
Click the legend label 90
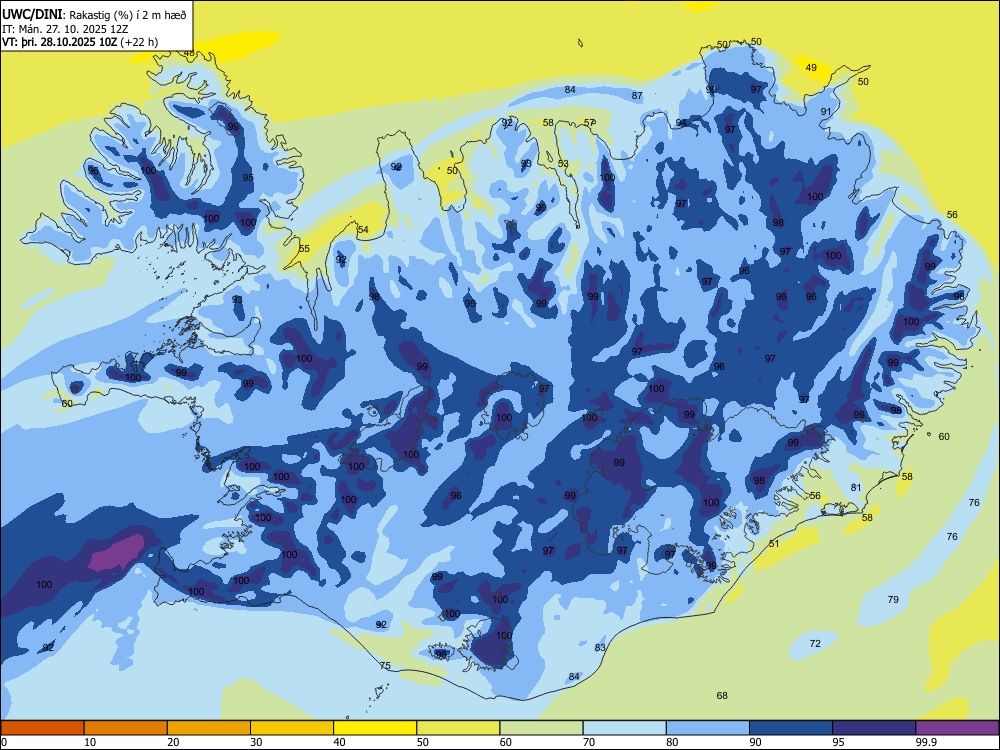(756, 742)
